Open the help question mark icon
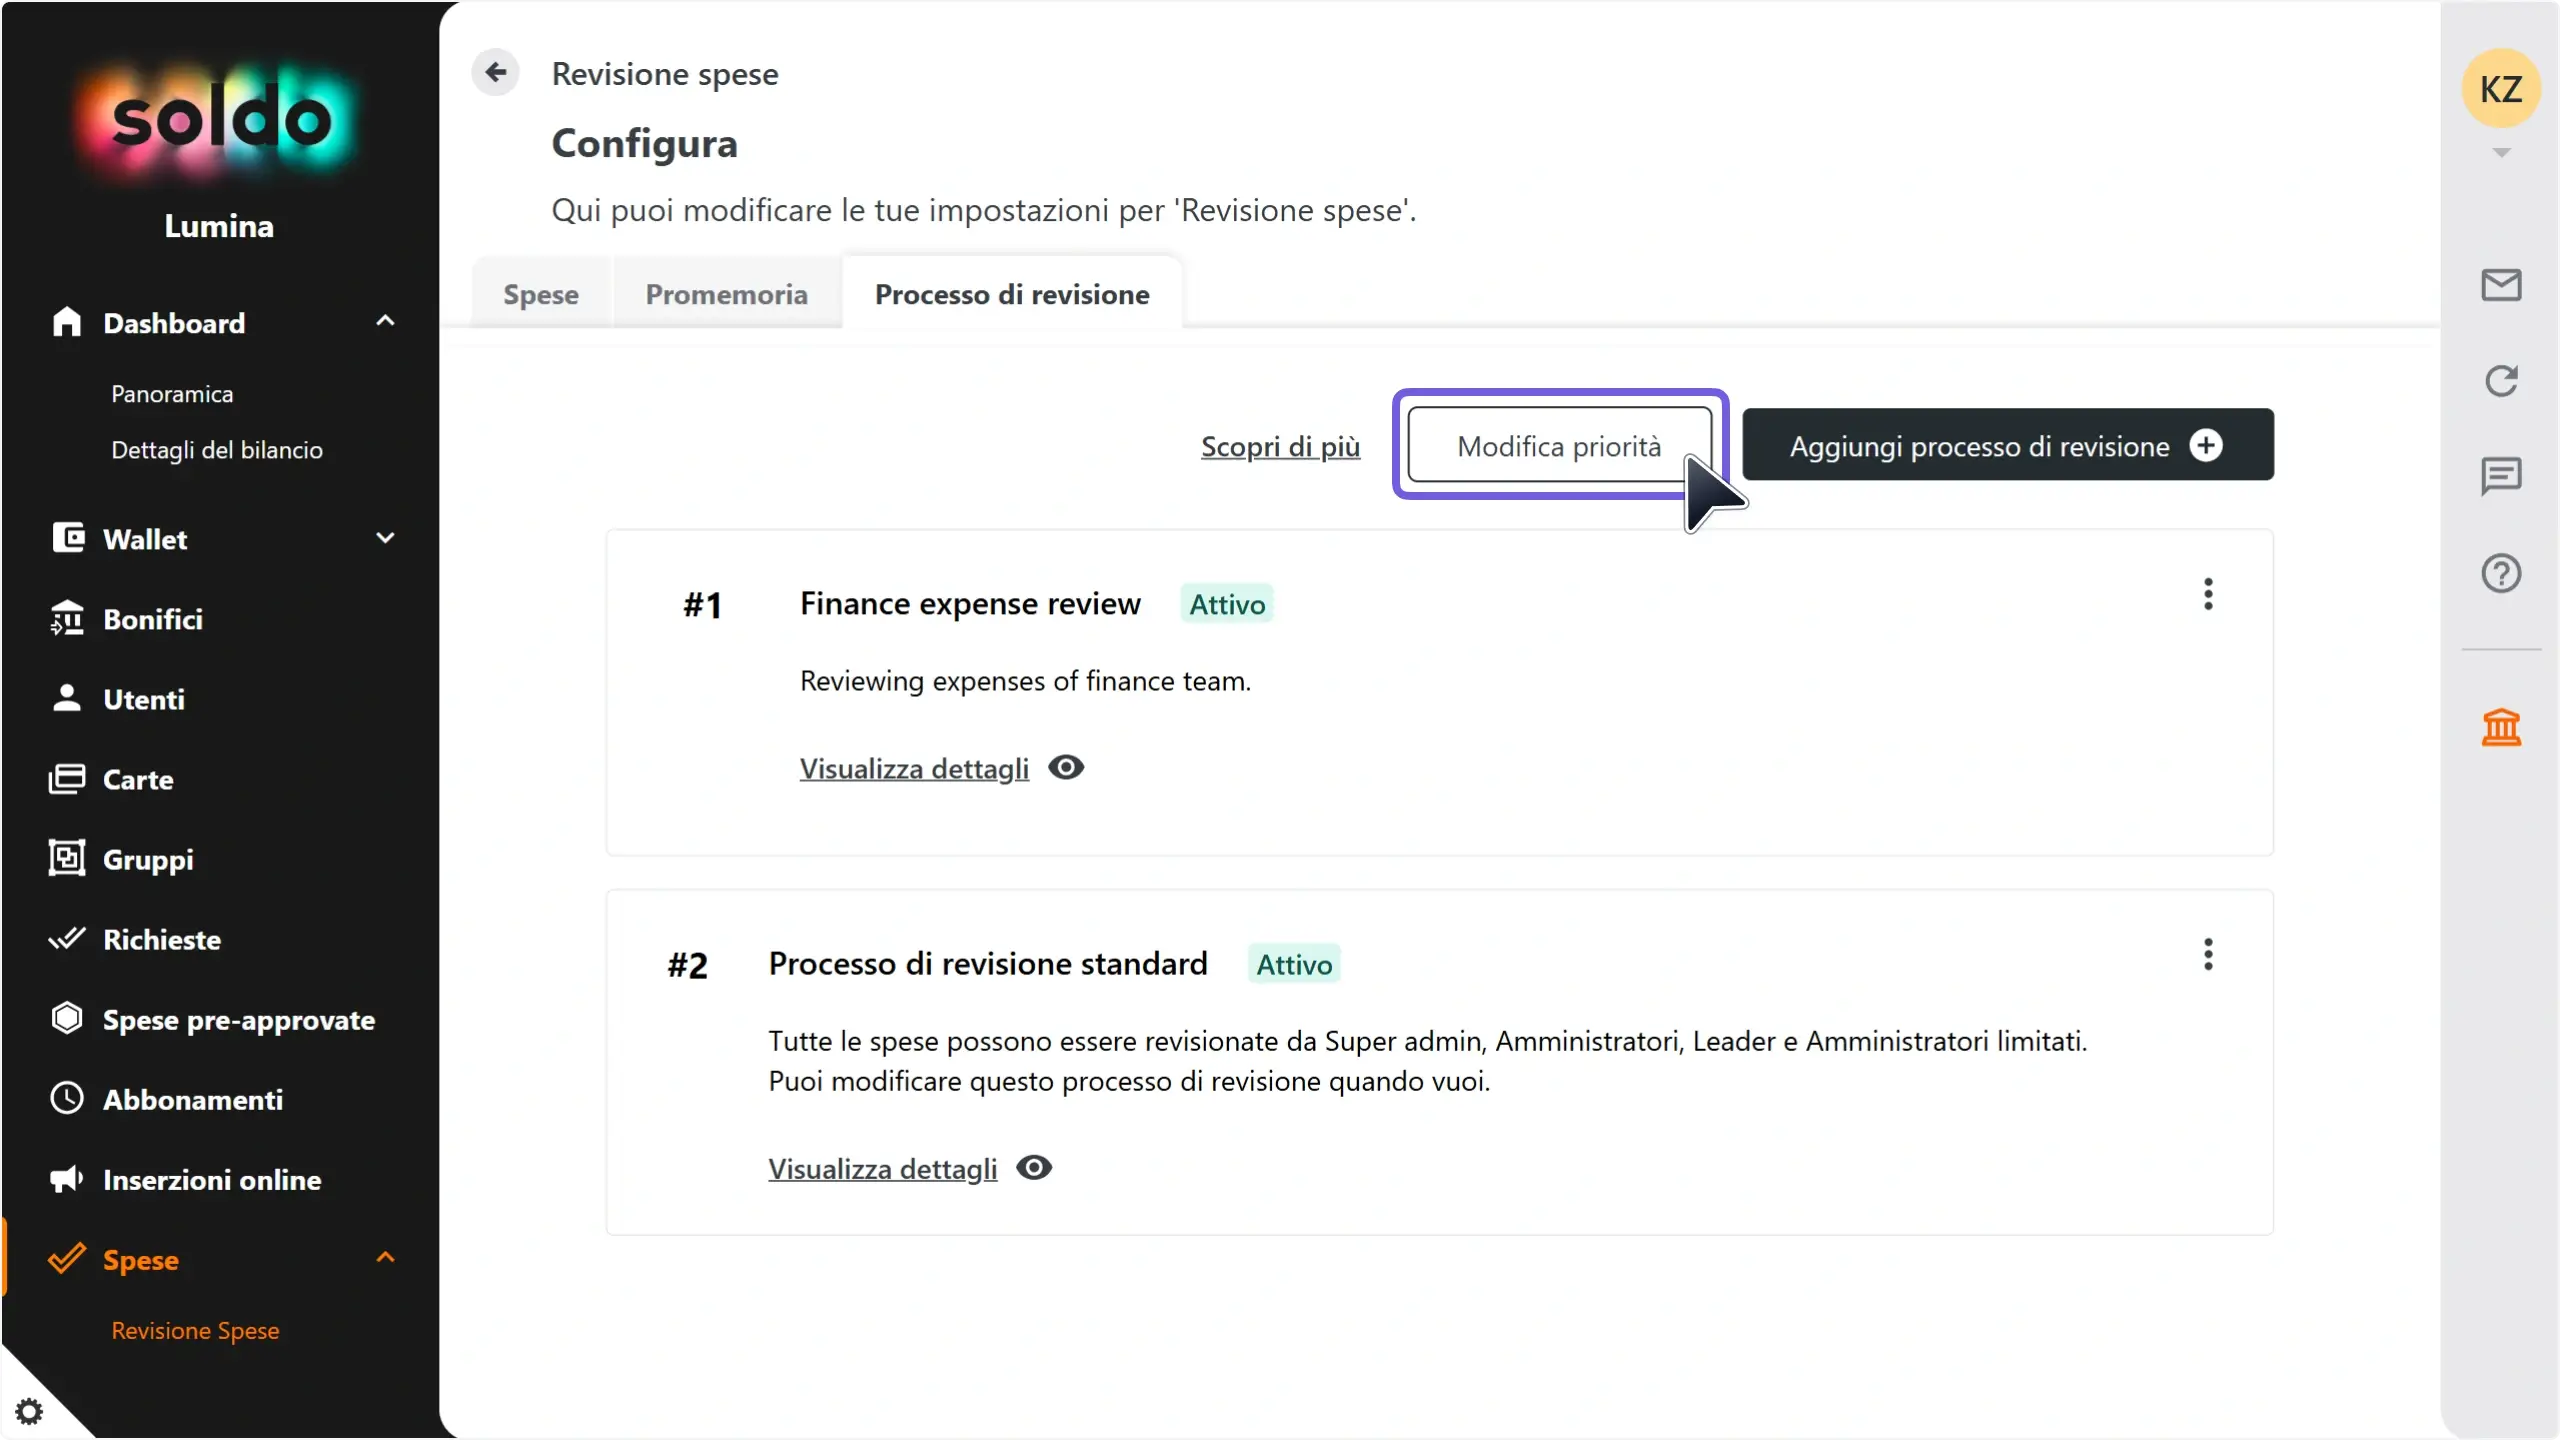Screen dimensions: 2560x1440 click(2501, 573)
